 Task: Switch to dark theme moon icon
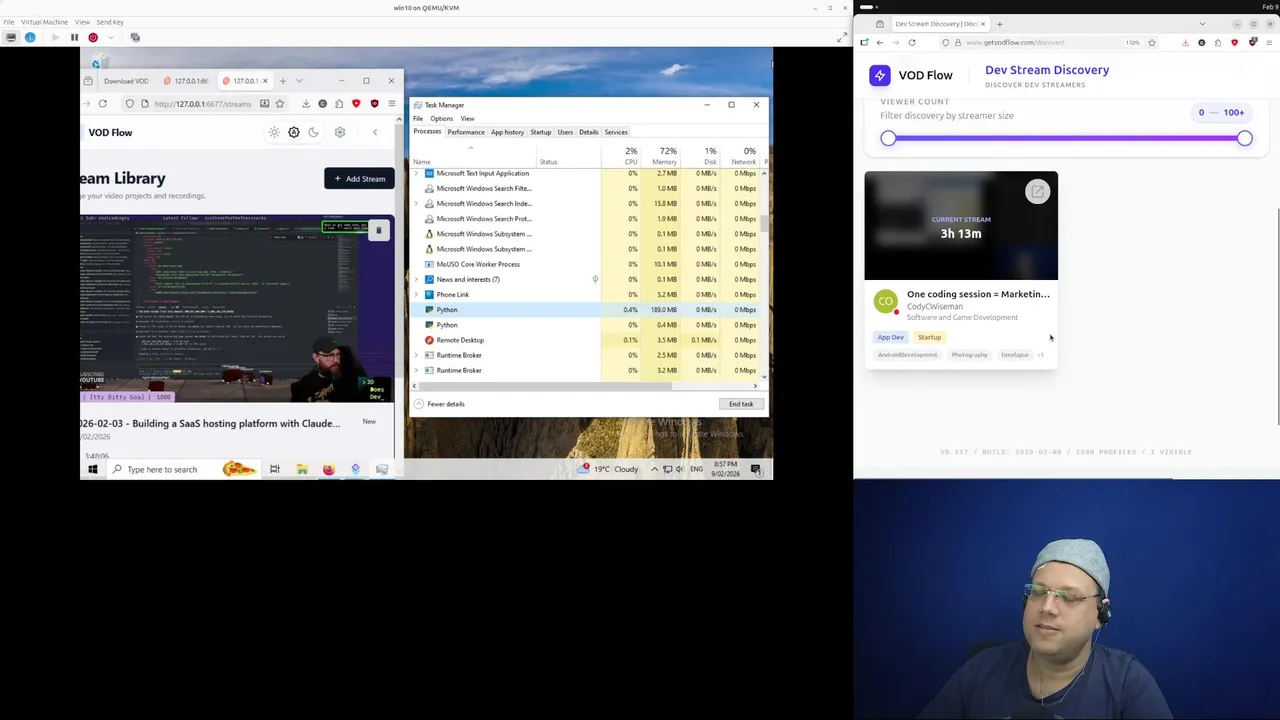(313, 132)
